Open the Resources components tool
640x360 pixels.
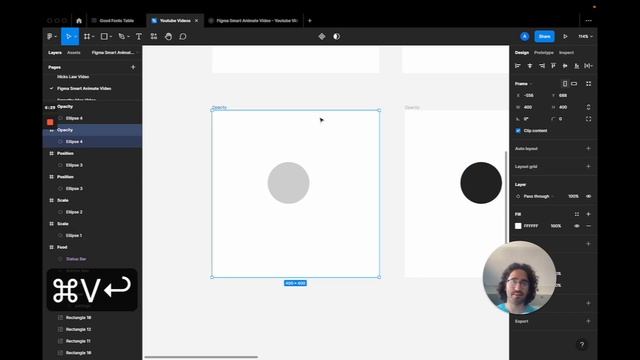point(153,37)
